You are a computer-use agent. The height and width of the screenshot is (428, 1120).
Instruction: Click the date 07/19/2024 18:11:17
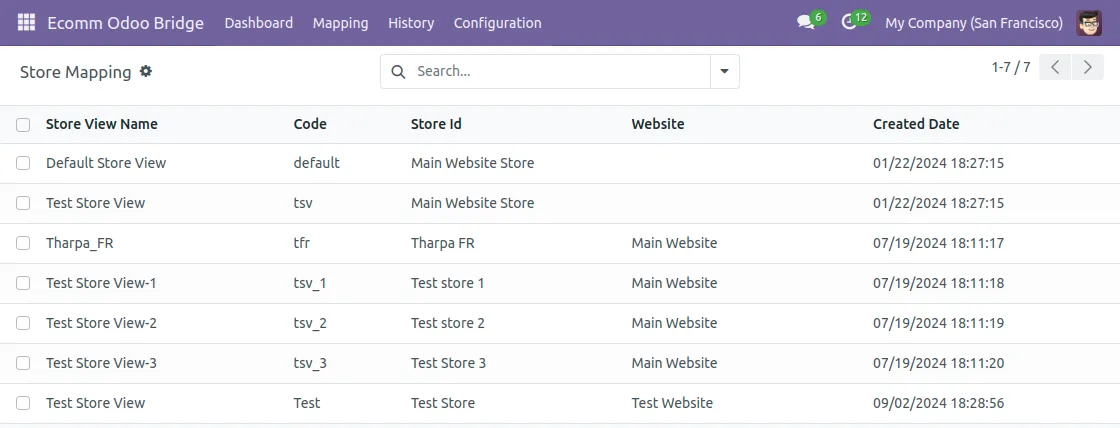pyautogui.click(x=939, y=243)
